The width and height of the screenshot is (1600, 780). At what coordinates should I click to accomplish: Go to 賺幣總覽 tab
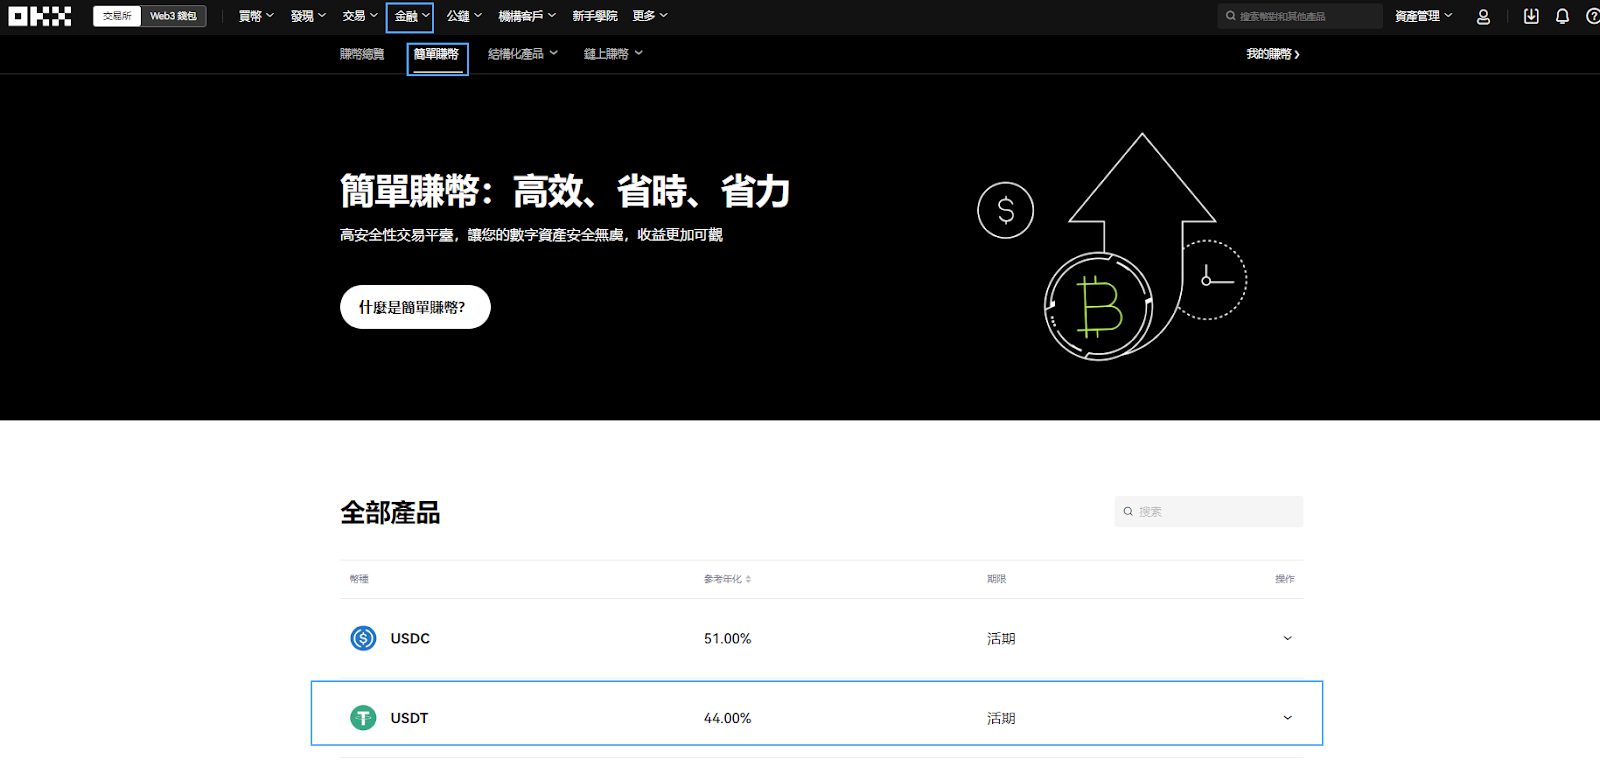(x=362, y=54)
